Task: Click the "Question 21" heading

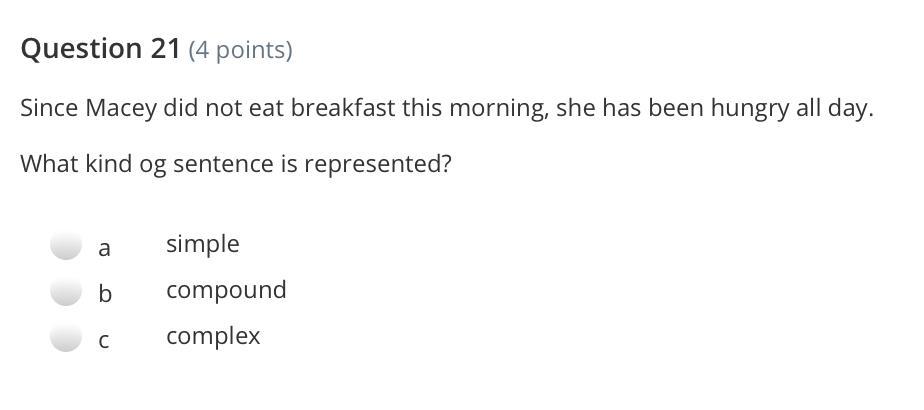Action: pos(100,49)
